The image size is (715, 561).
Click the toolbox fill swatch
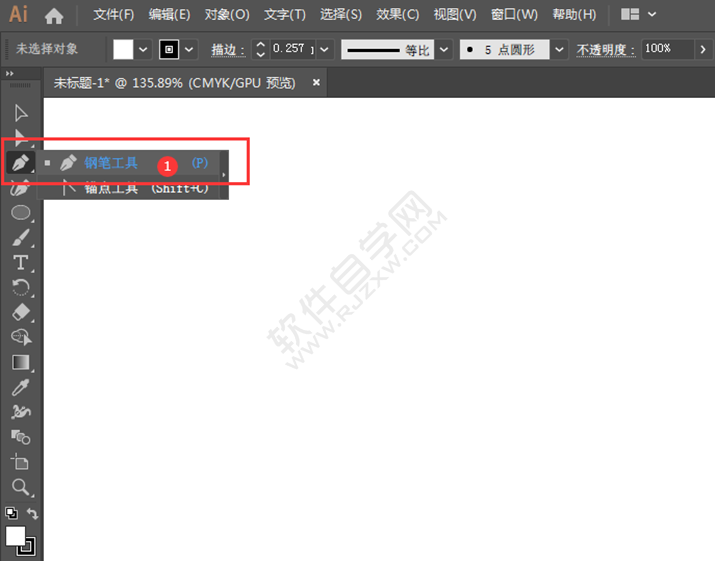pyautogui.click(x=15, y=536)
